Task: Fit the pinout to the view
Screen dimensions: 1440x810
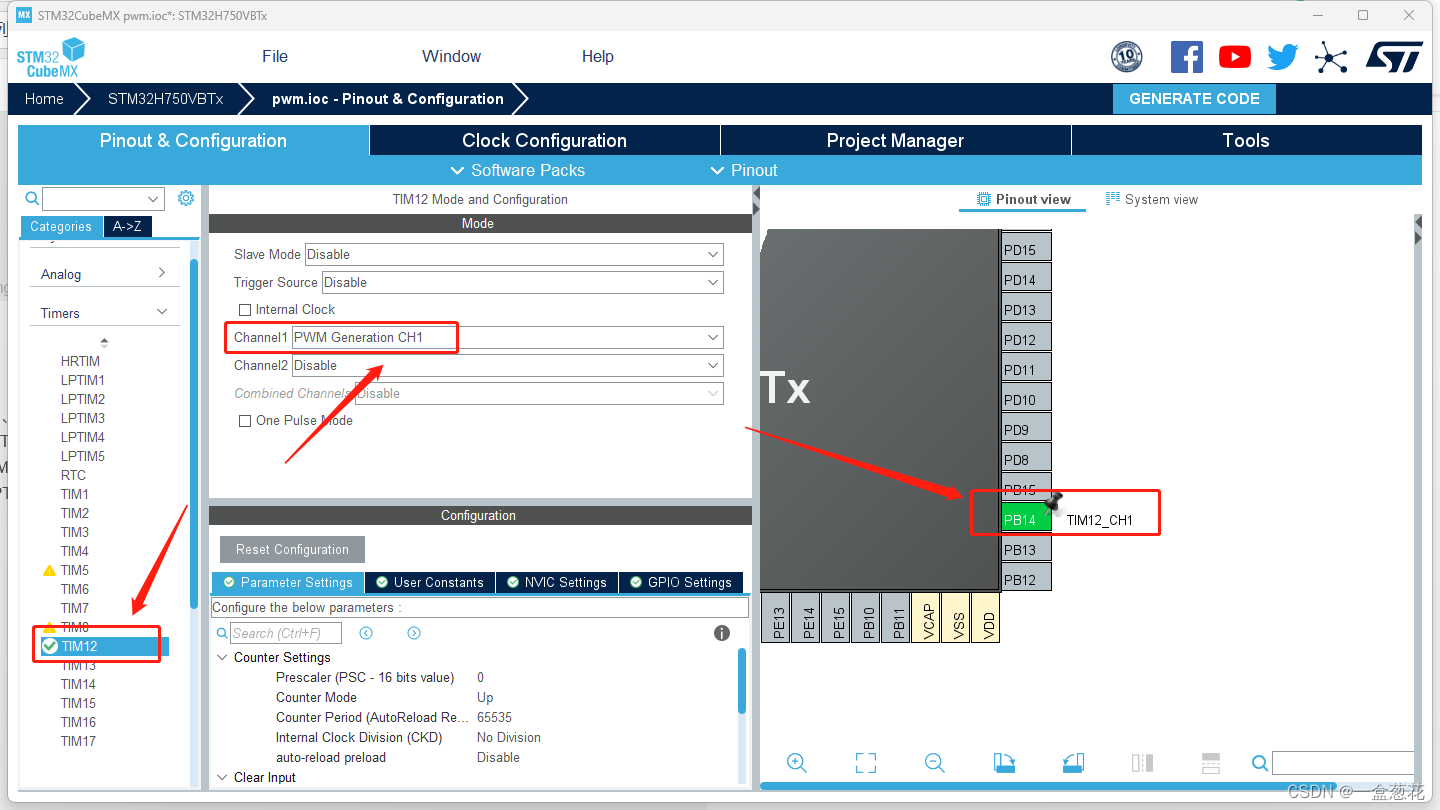Action: pyautogui.click(x=866, y=763)
